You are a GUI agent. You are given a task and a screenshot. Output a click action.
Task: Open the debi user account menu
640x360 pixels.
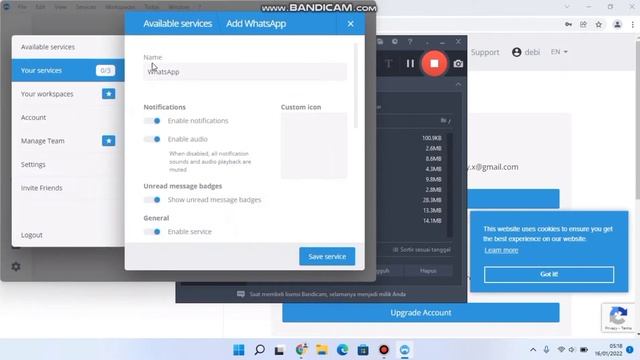(x=526, y=52)
